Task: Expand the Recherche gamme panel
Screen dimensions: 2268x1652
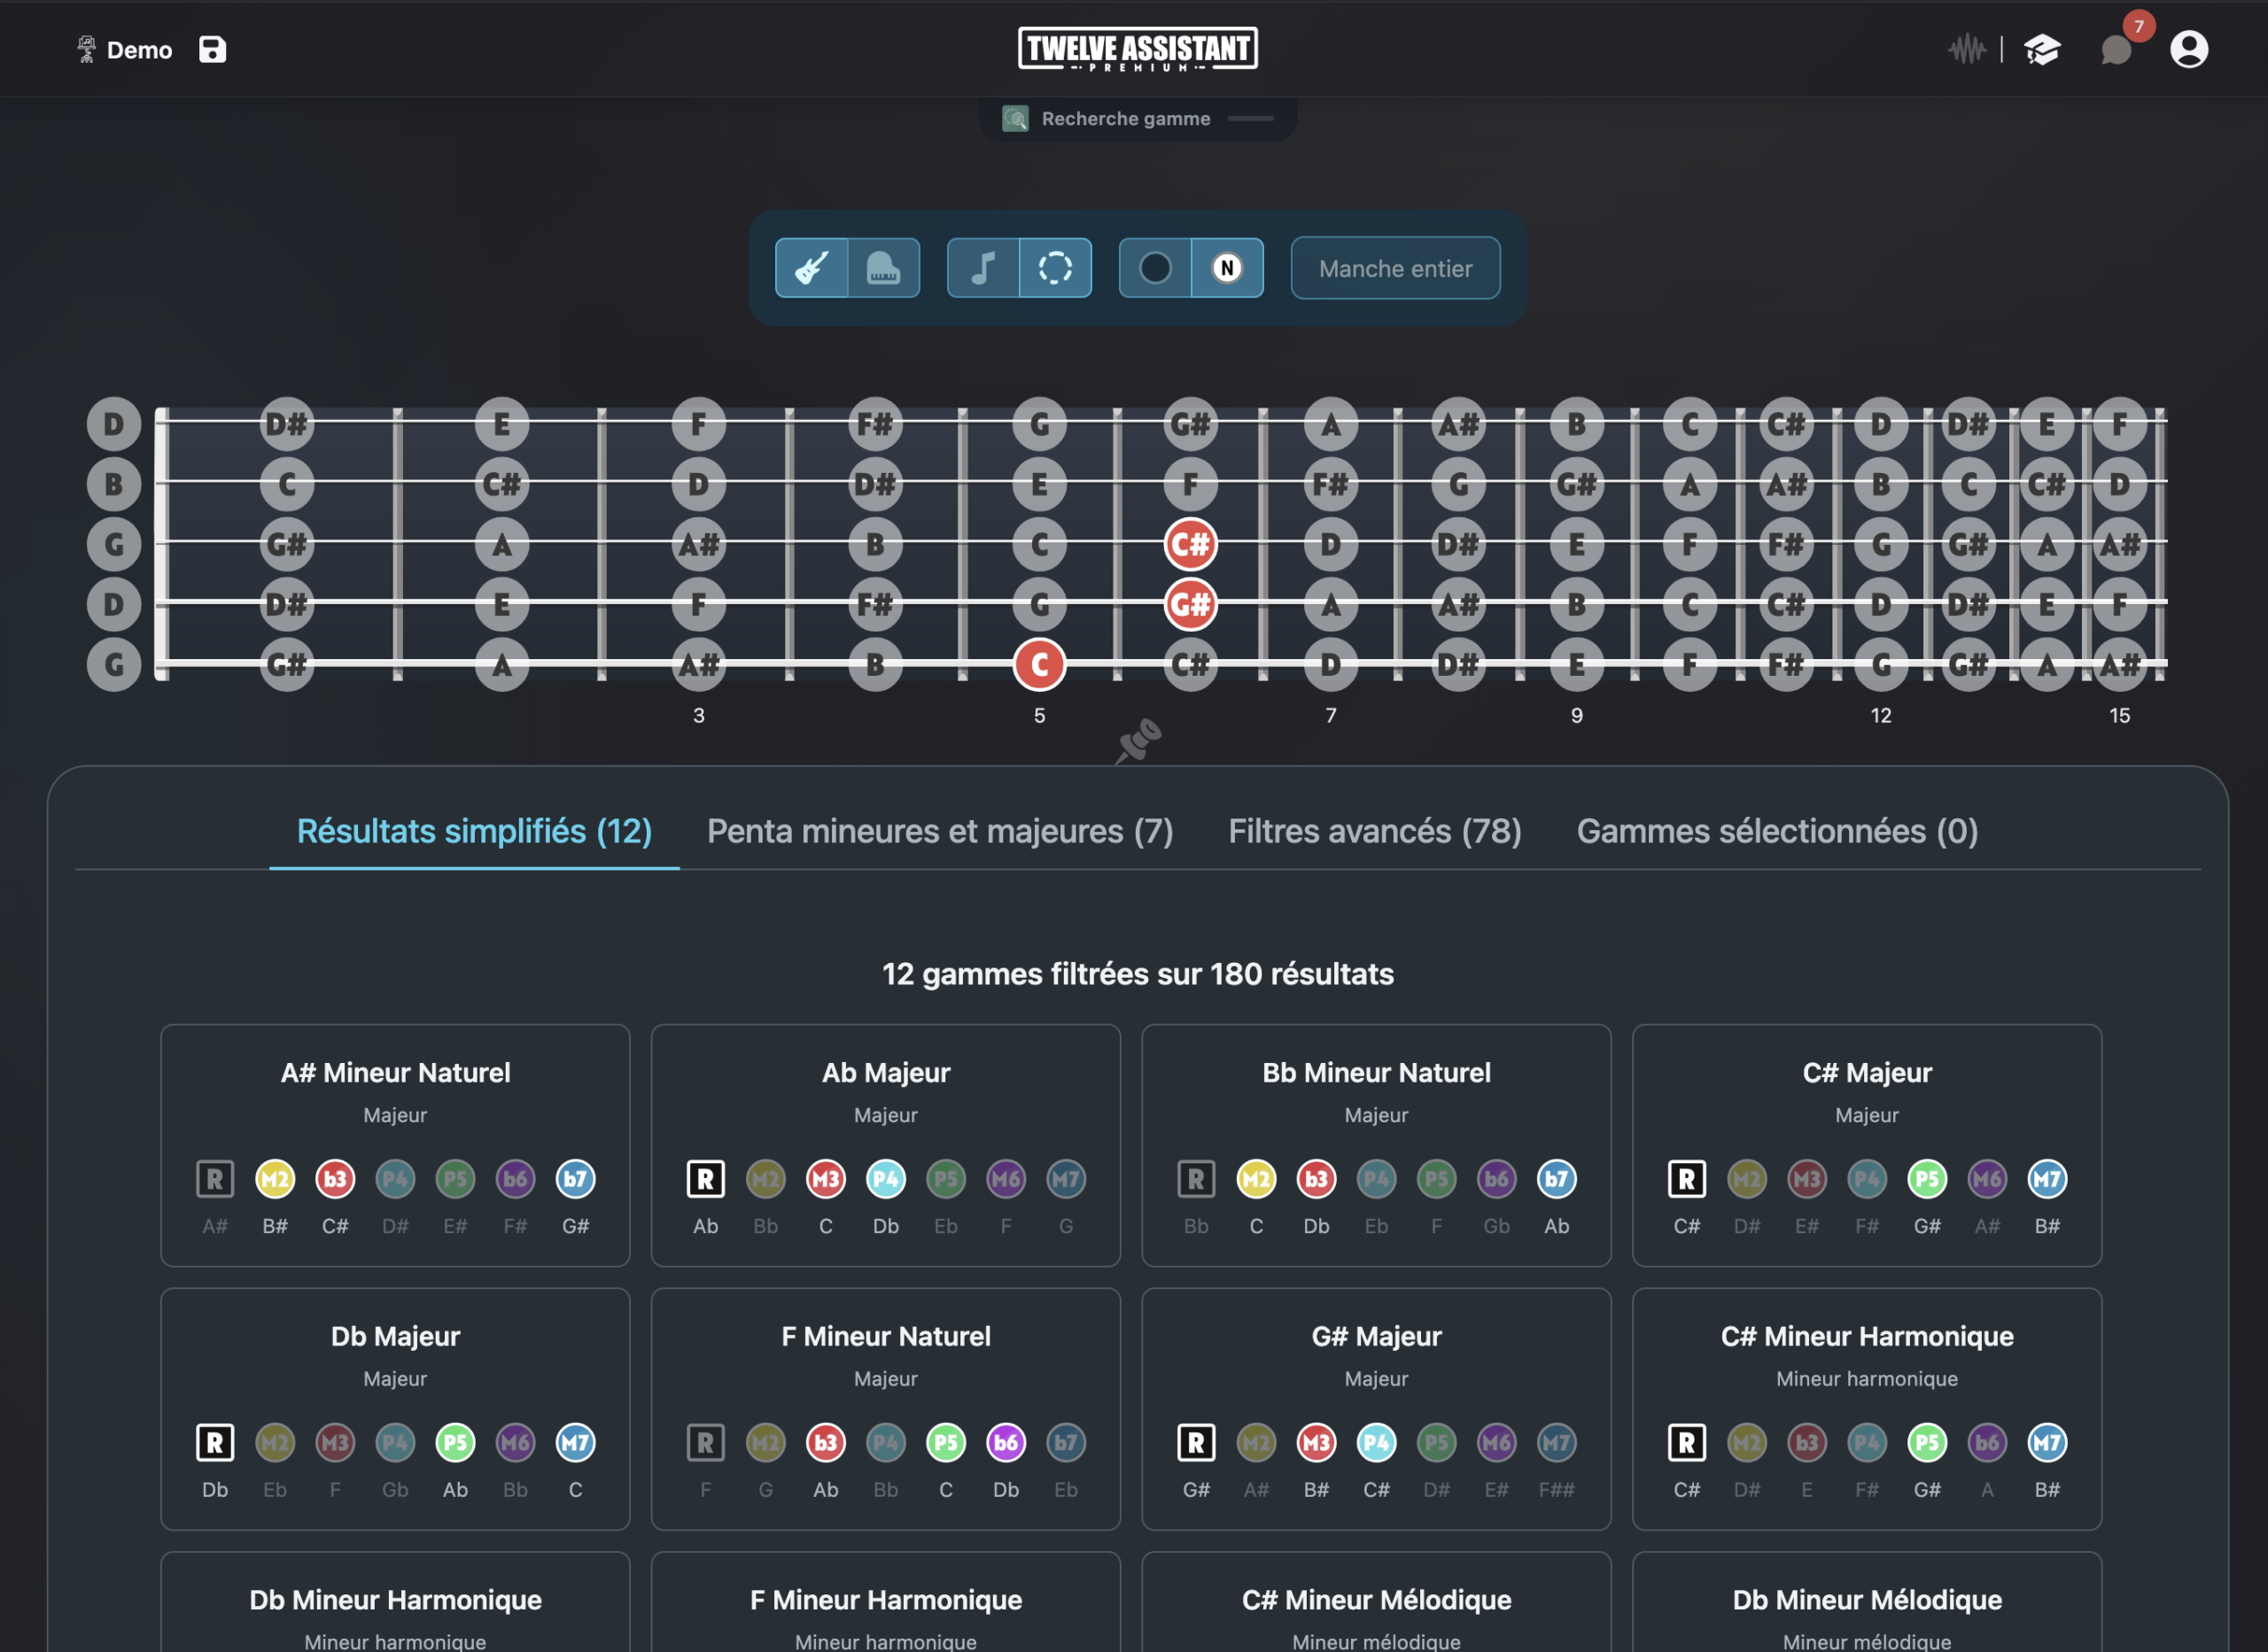Action: click(1138, 119)
